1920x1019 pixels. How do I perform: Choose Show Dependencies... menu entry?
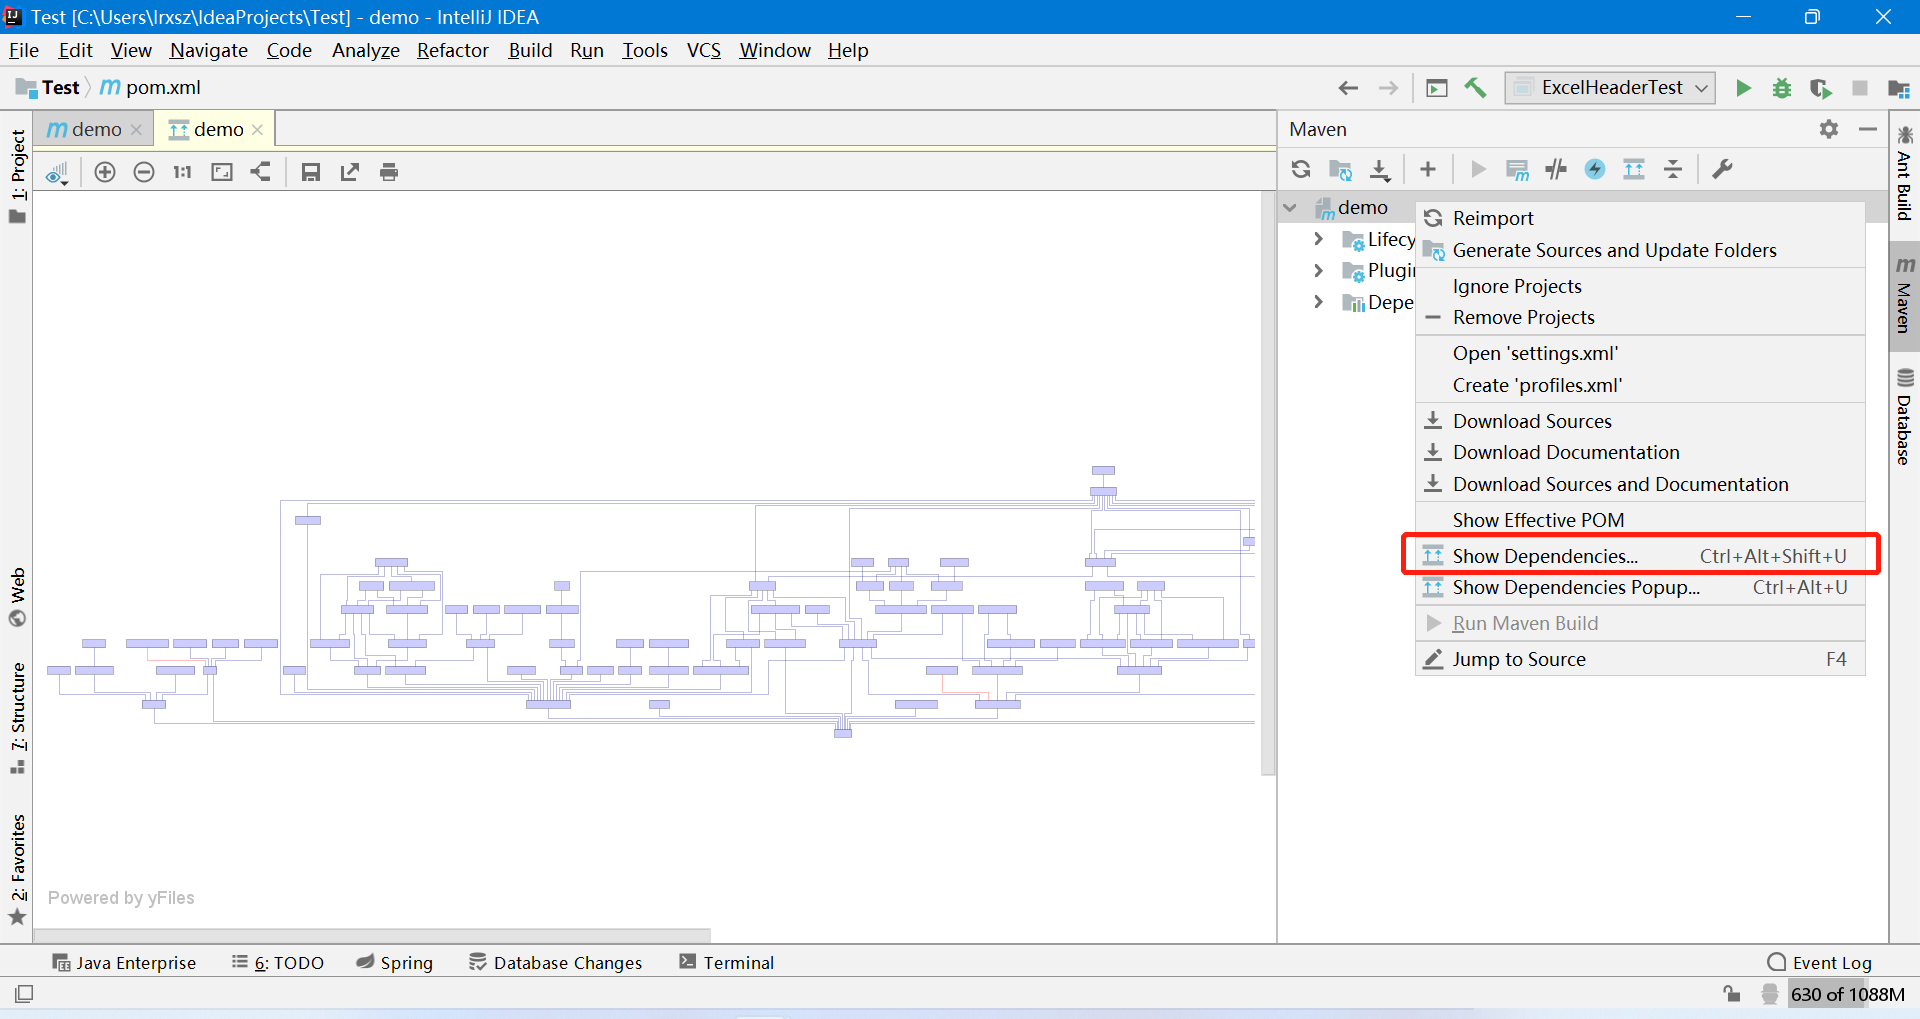click(x=1641, y=556)
